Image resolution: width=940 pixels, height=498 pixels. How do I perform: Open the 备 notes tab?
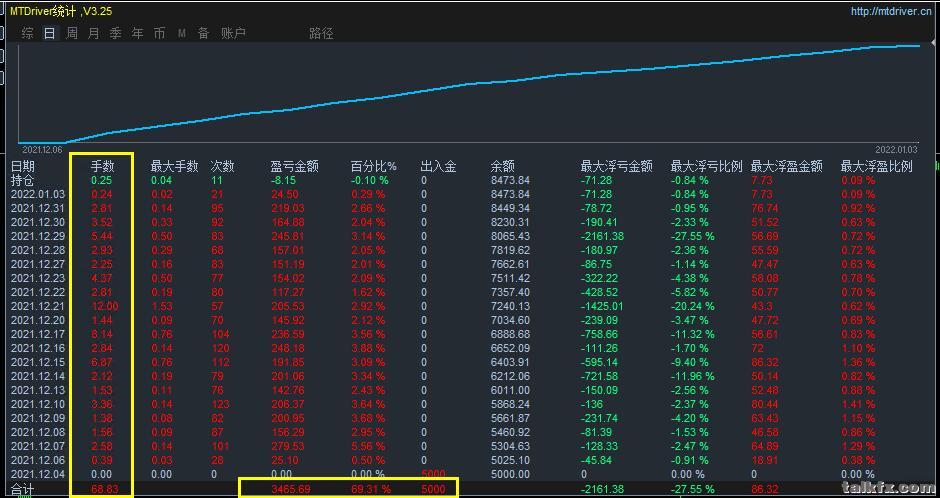coord(203,33)
